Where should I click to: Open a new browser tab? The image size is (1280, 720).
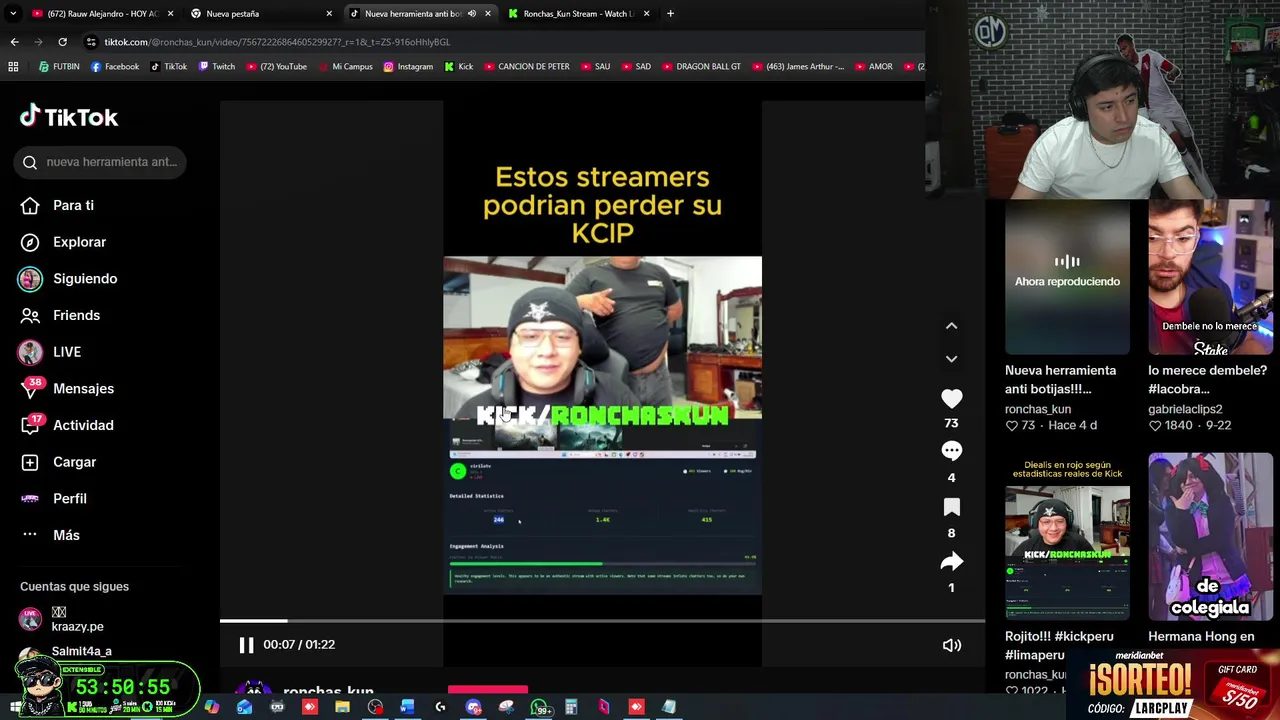click(670, 14)
